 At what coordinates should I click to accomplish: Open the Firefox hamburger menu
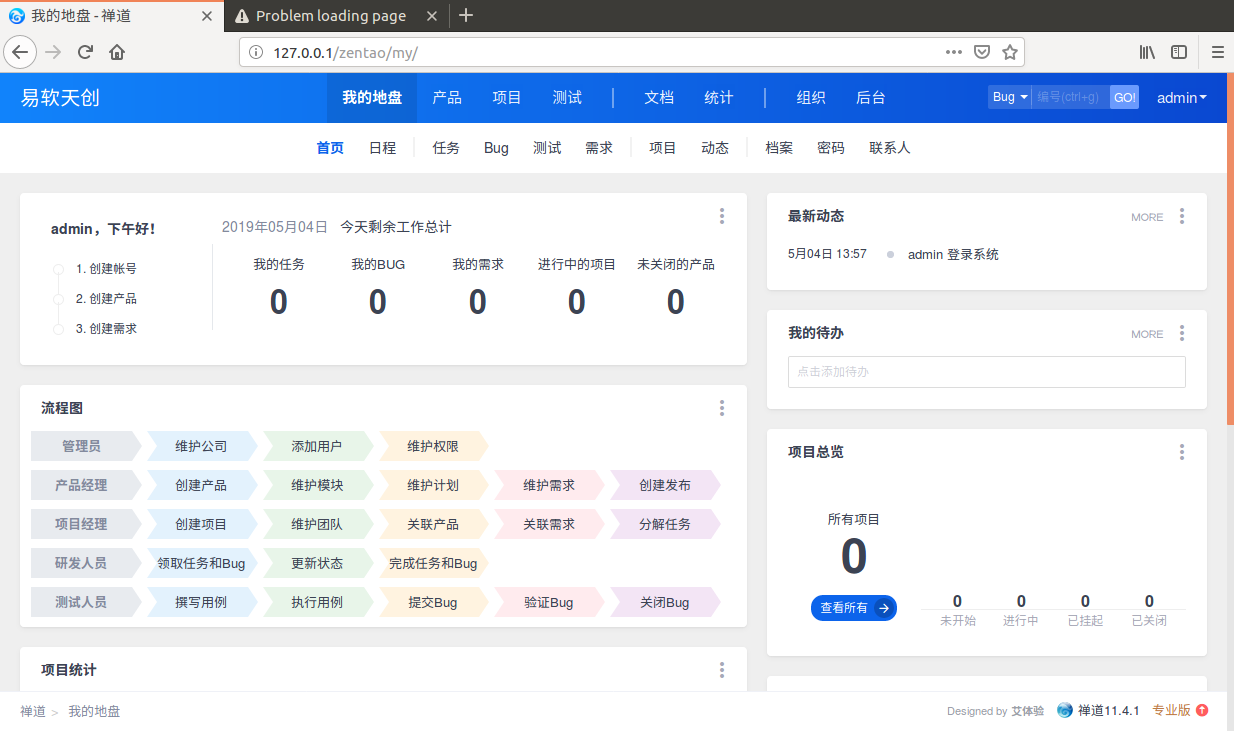pos(1217,52)
